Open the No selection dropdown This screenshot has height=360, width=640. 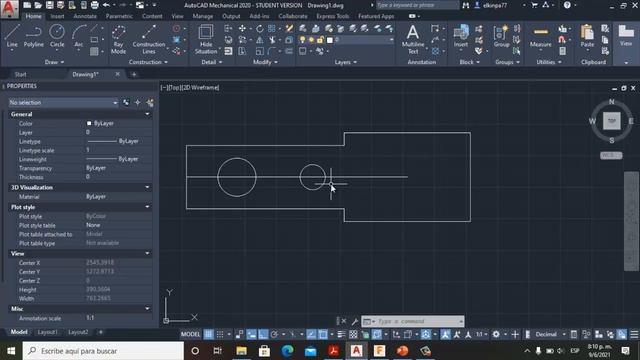click(64, 102)
